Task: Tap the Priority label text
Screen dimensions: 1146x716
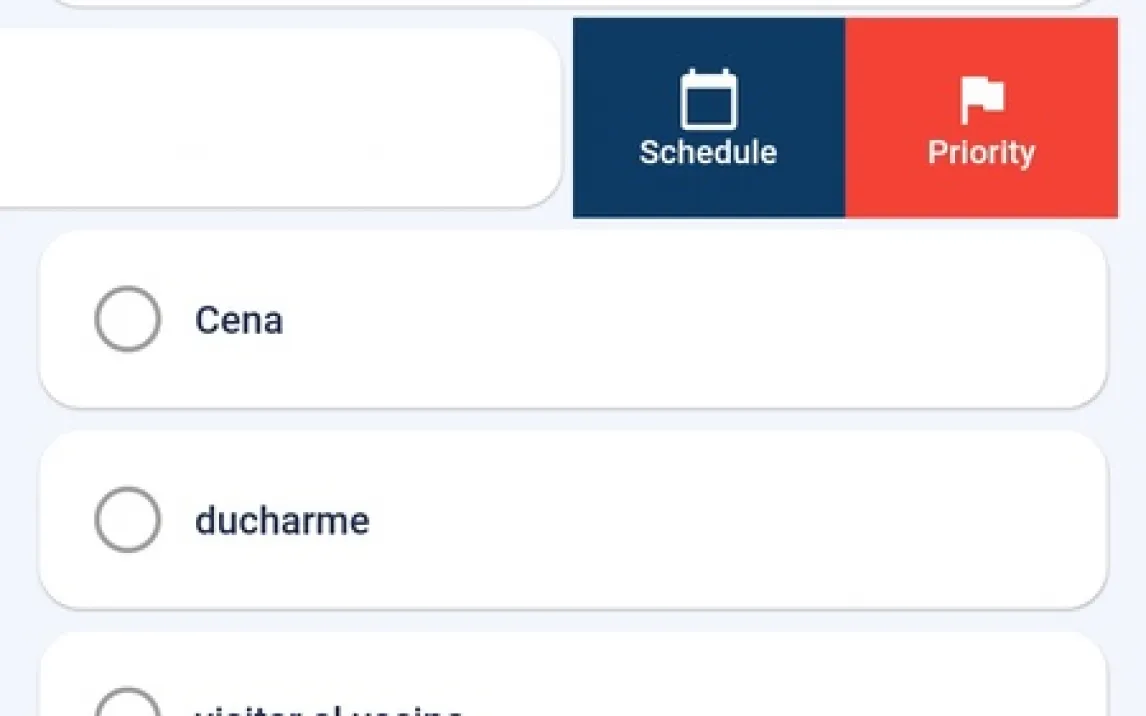Action: point(981,153)
